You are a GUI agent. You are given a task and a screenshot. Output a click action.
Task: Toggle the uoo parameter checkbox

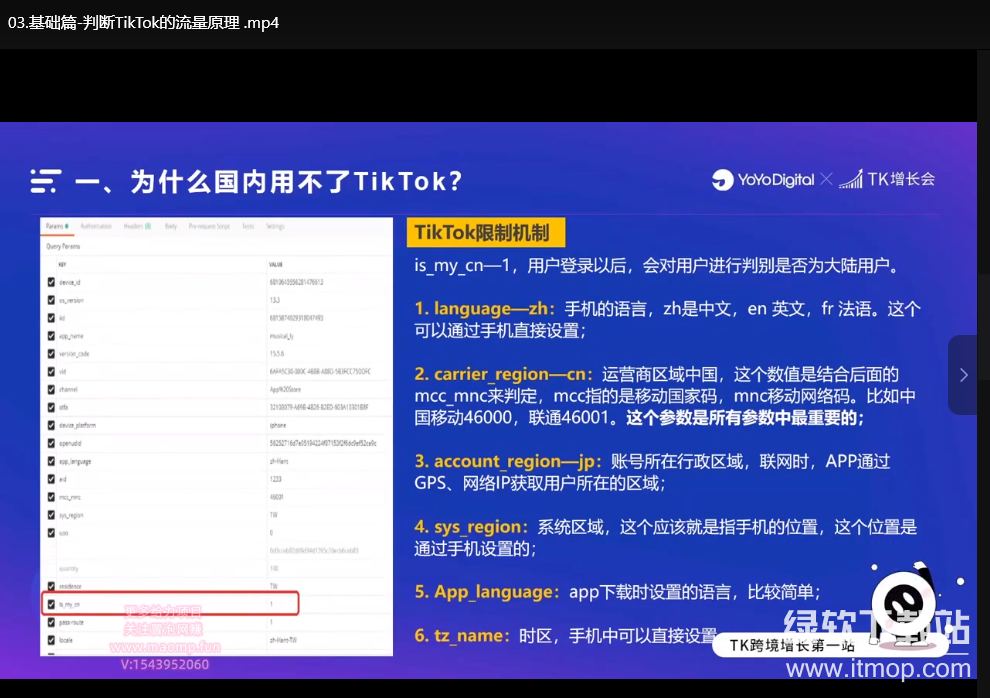coord(51,533)
